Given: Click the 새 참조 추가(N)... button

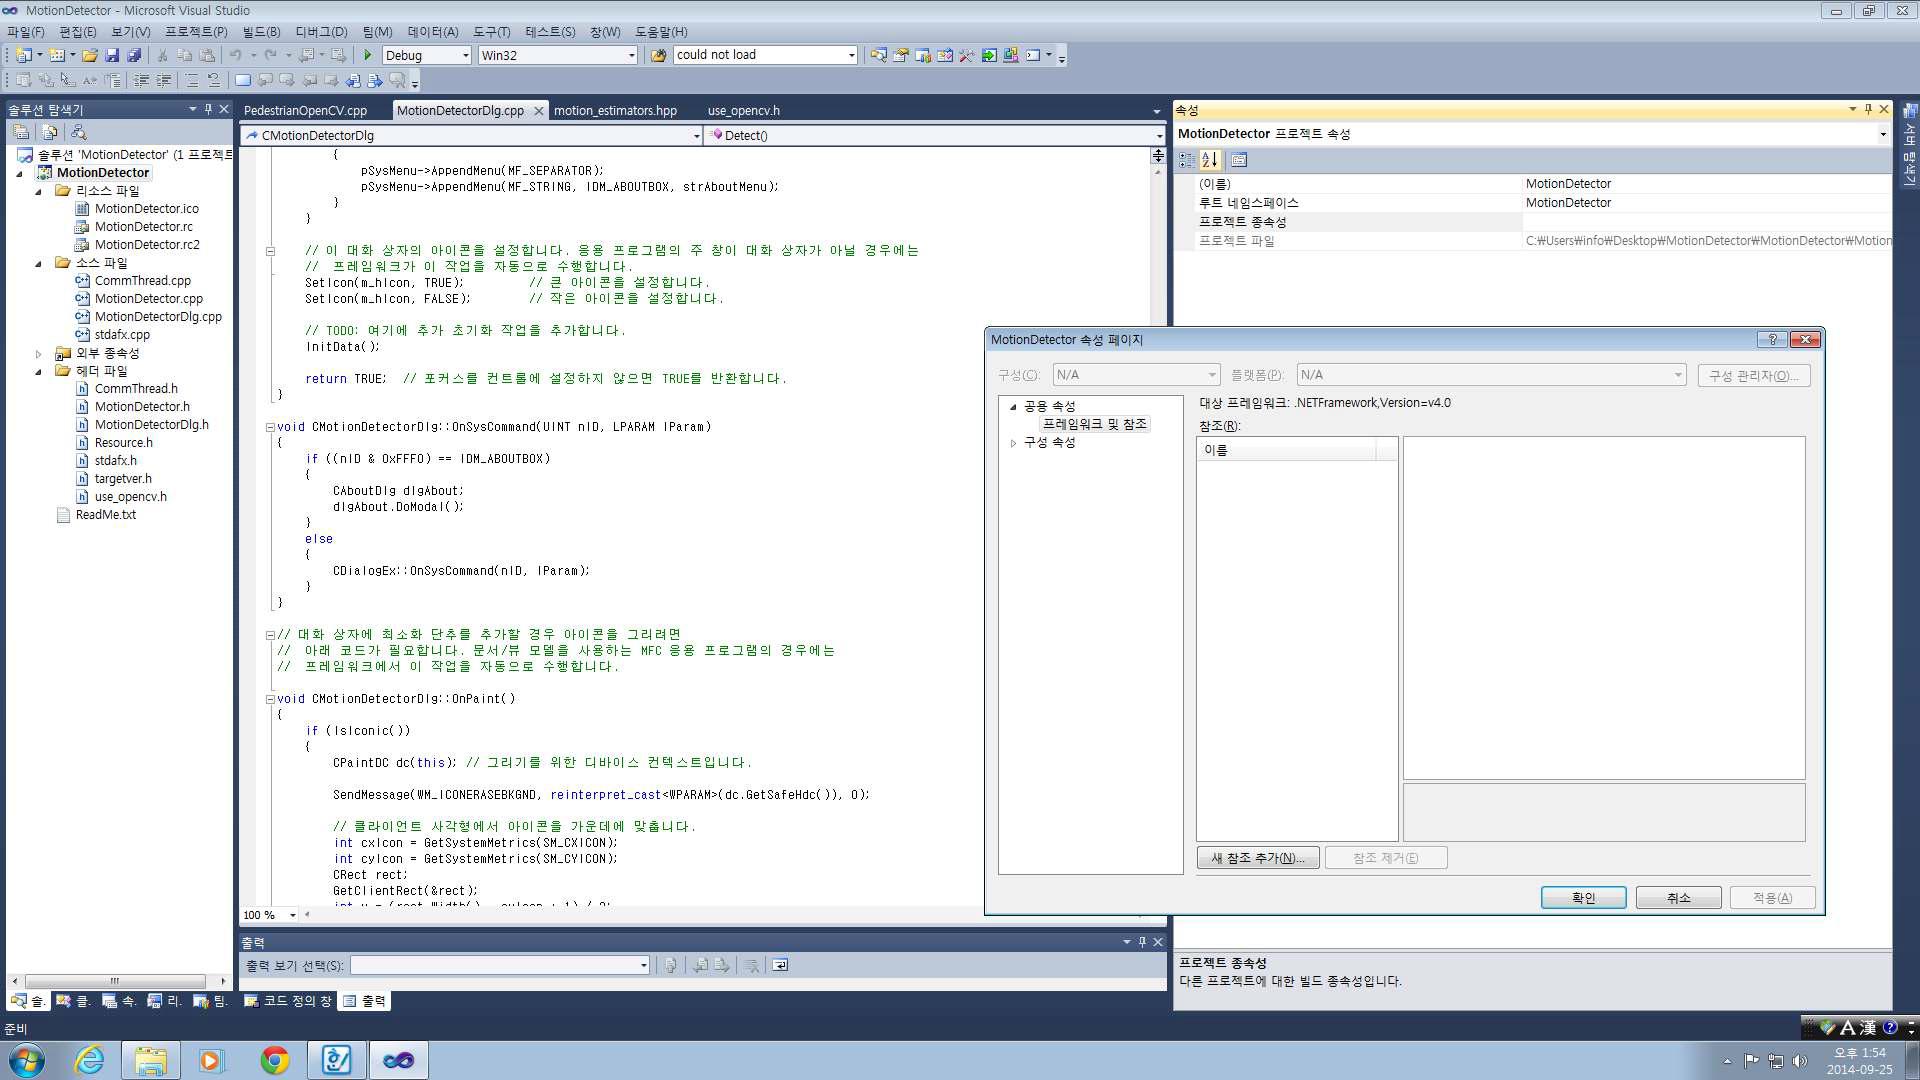Looking at the screenshot, I should click(x=1258, y=858).
